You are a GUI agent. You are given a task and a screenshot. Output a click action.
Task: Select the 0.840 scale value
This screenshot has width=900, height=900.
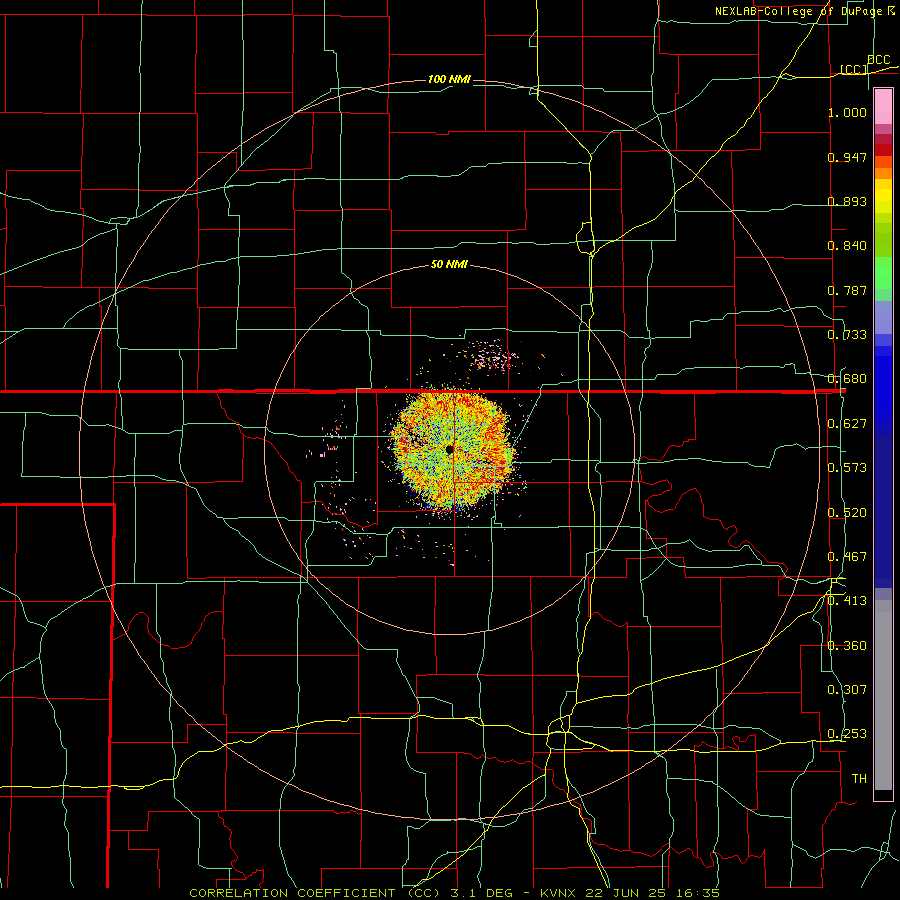click(x=847, y=246)
